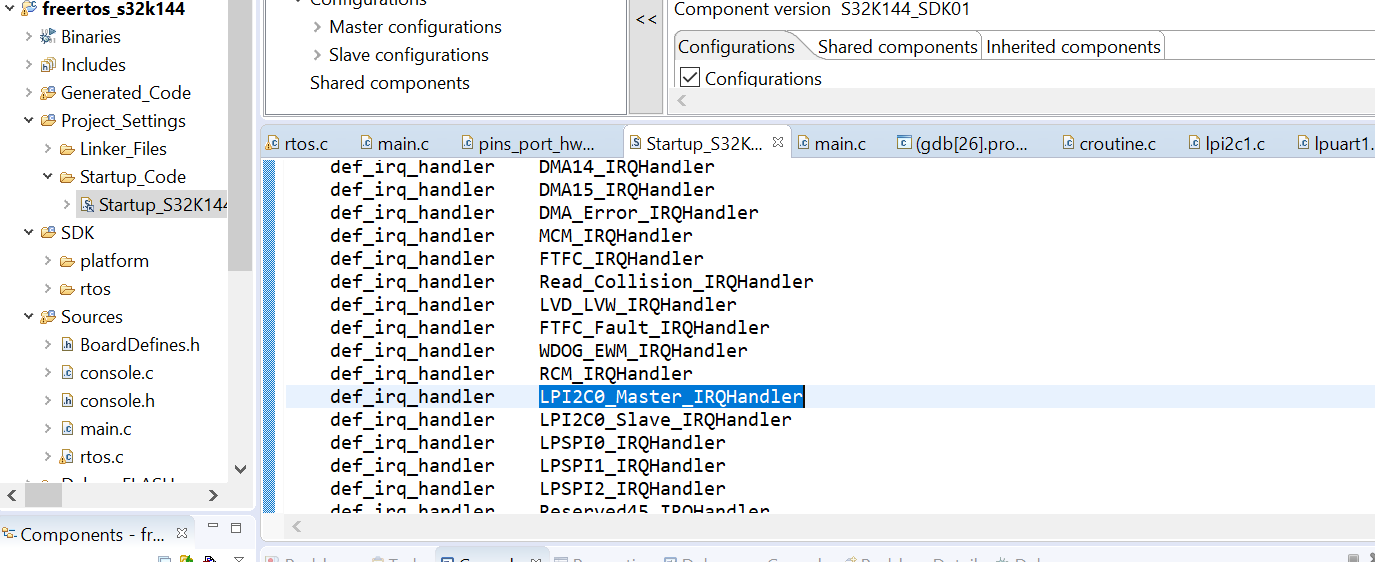This screenshot has height=562, width=1375.
Task: Click the LPI2C0_Master_IRQHandler highlighted text
Action: tap(671, 397)
